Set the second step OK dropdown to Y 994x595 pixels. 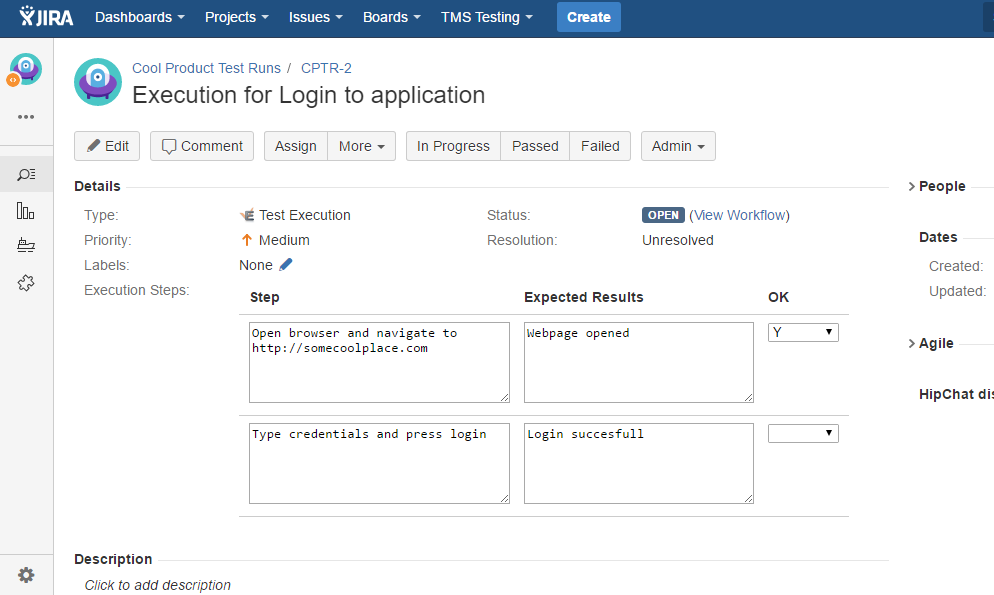(803, 432)
